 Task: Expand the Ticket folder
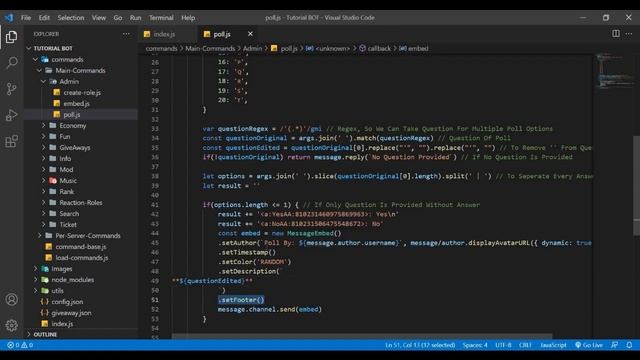(68, 224)
